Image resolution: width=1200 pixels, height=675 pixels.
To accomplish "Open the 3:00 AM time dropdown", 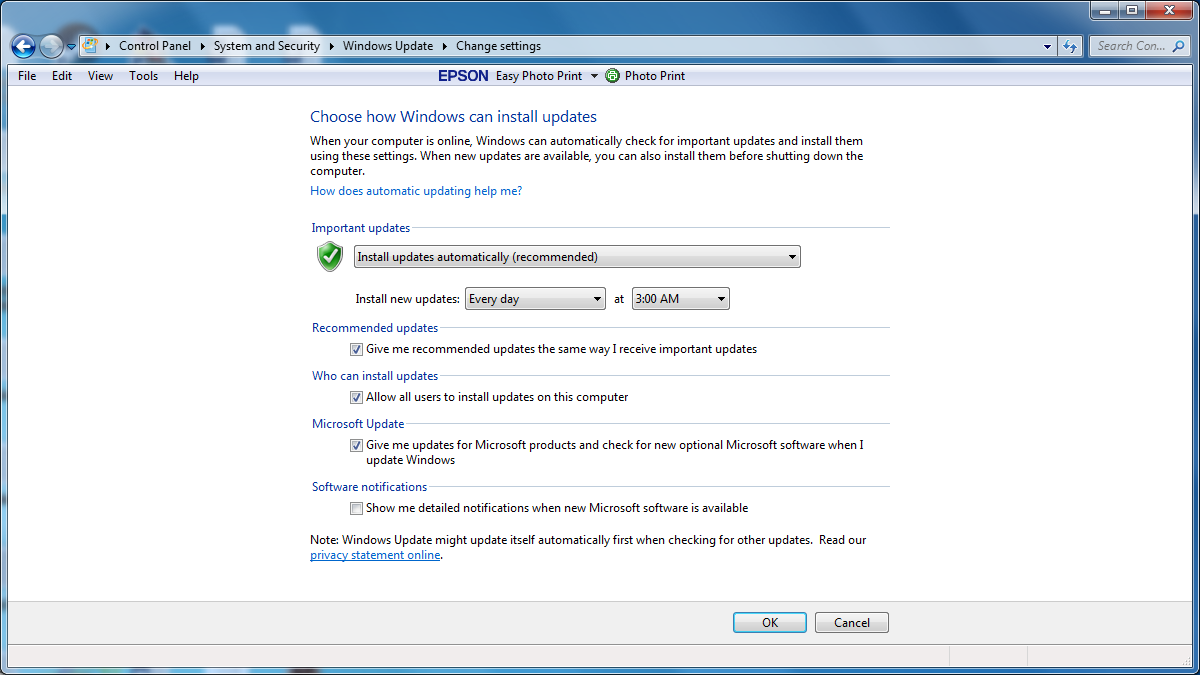I will (681, 299).
